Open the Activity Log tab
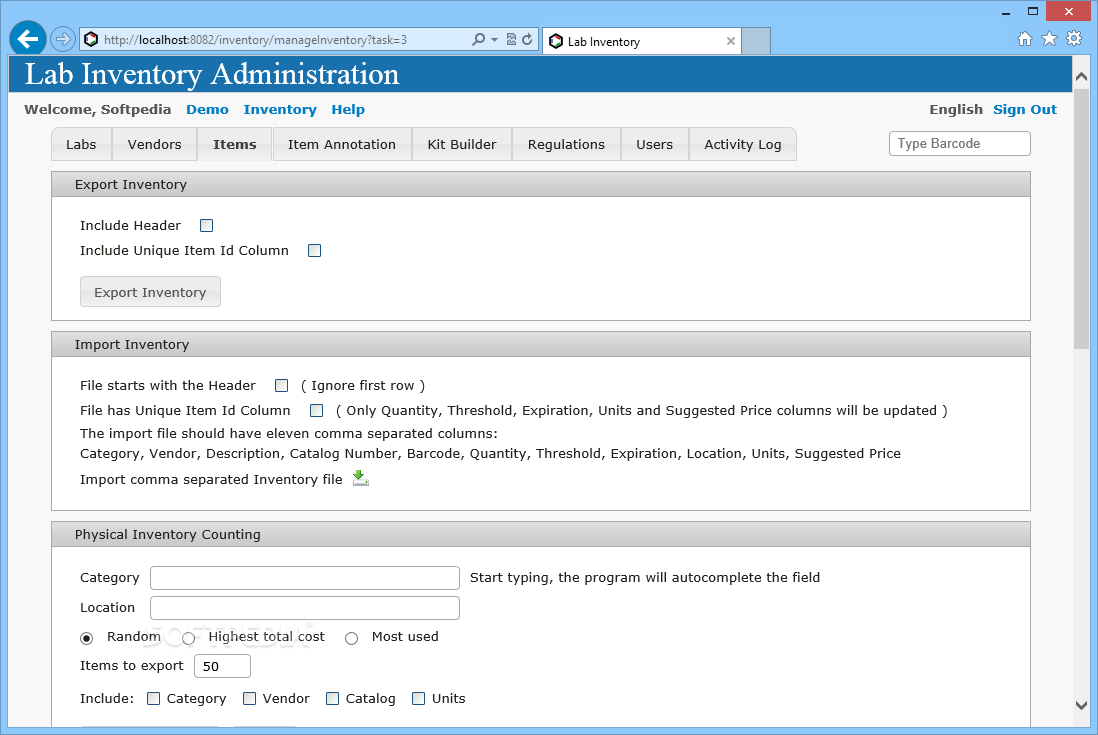This screenshot has width=1098, height=735. 742,144
